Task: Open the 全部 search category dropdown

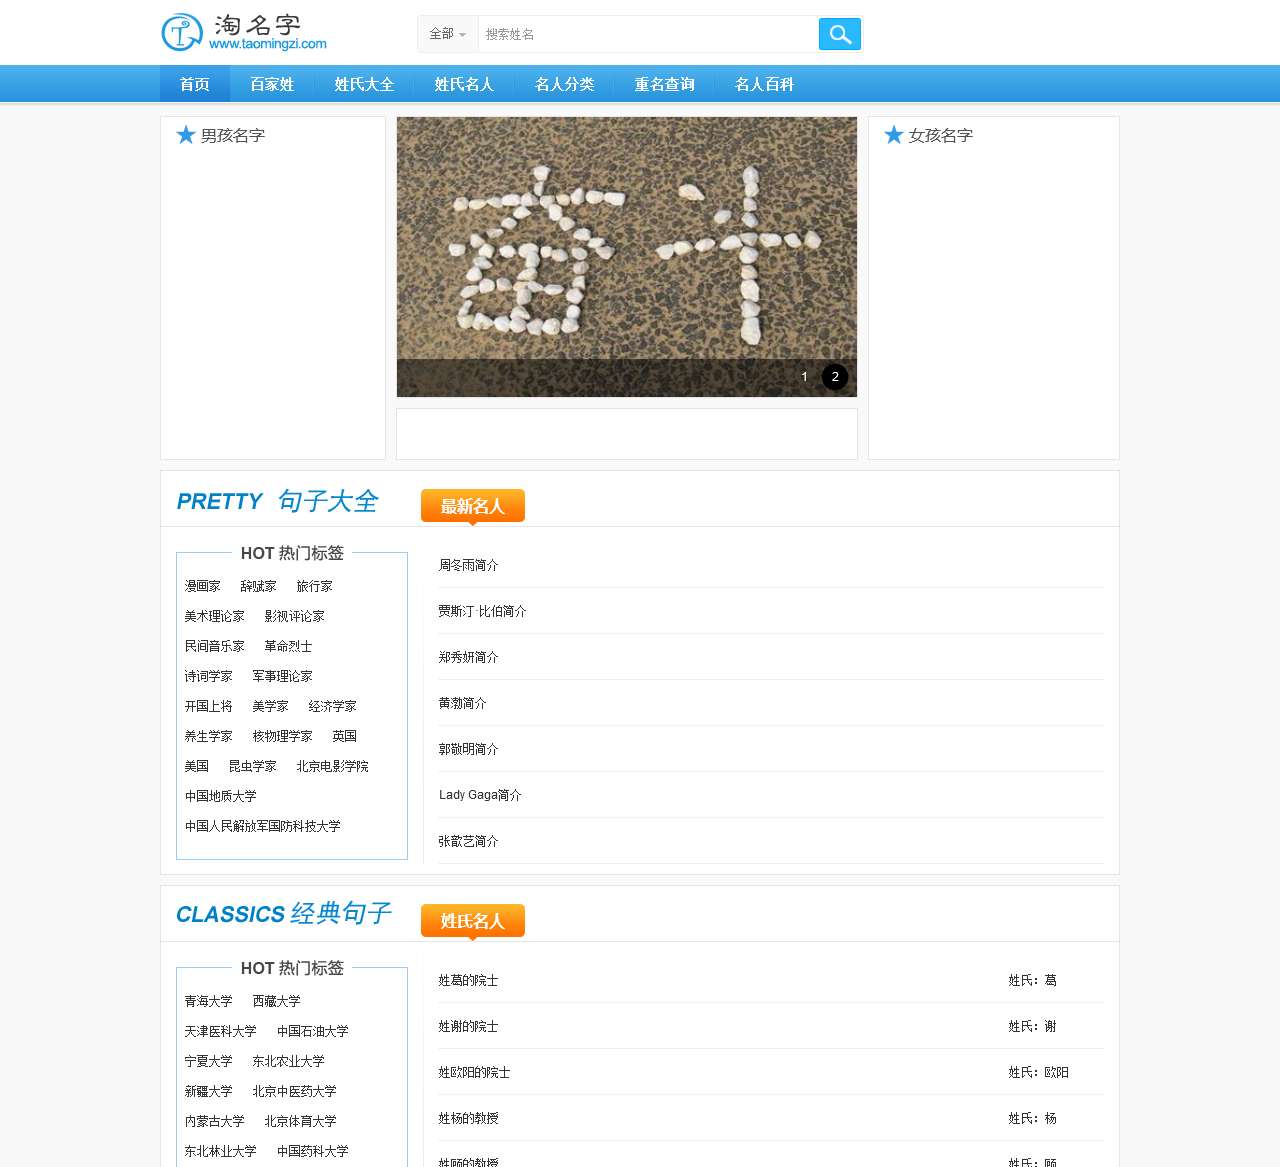Action: pos(448,34)
